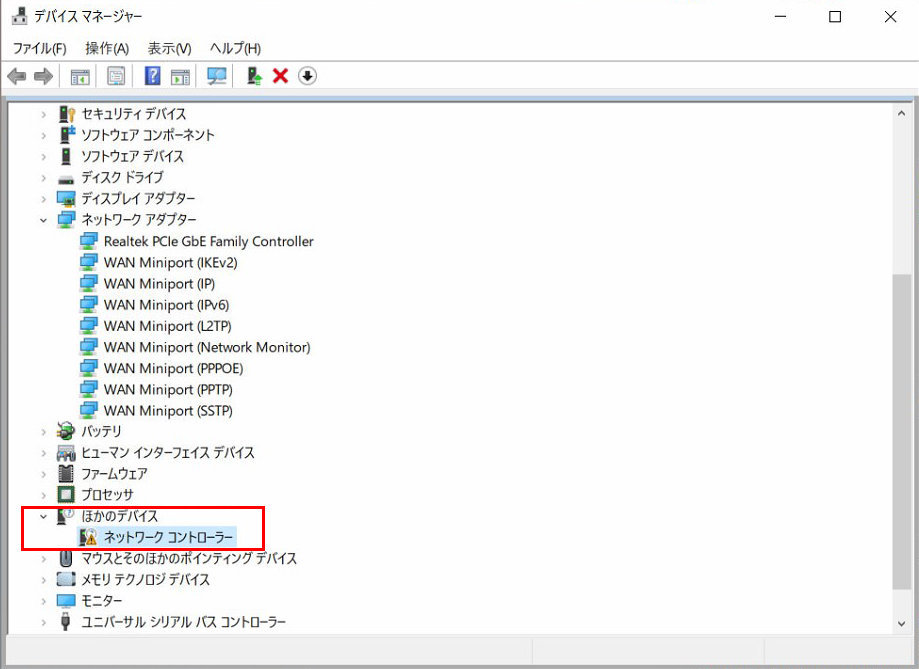The width and height of the screenshot is (919, 669).
Task: Click the ネットワーク アダプター label
Action: [x=139, y=220]
